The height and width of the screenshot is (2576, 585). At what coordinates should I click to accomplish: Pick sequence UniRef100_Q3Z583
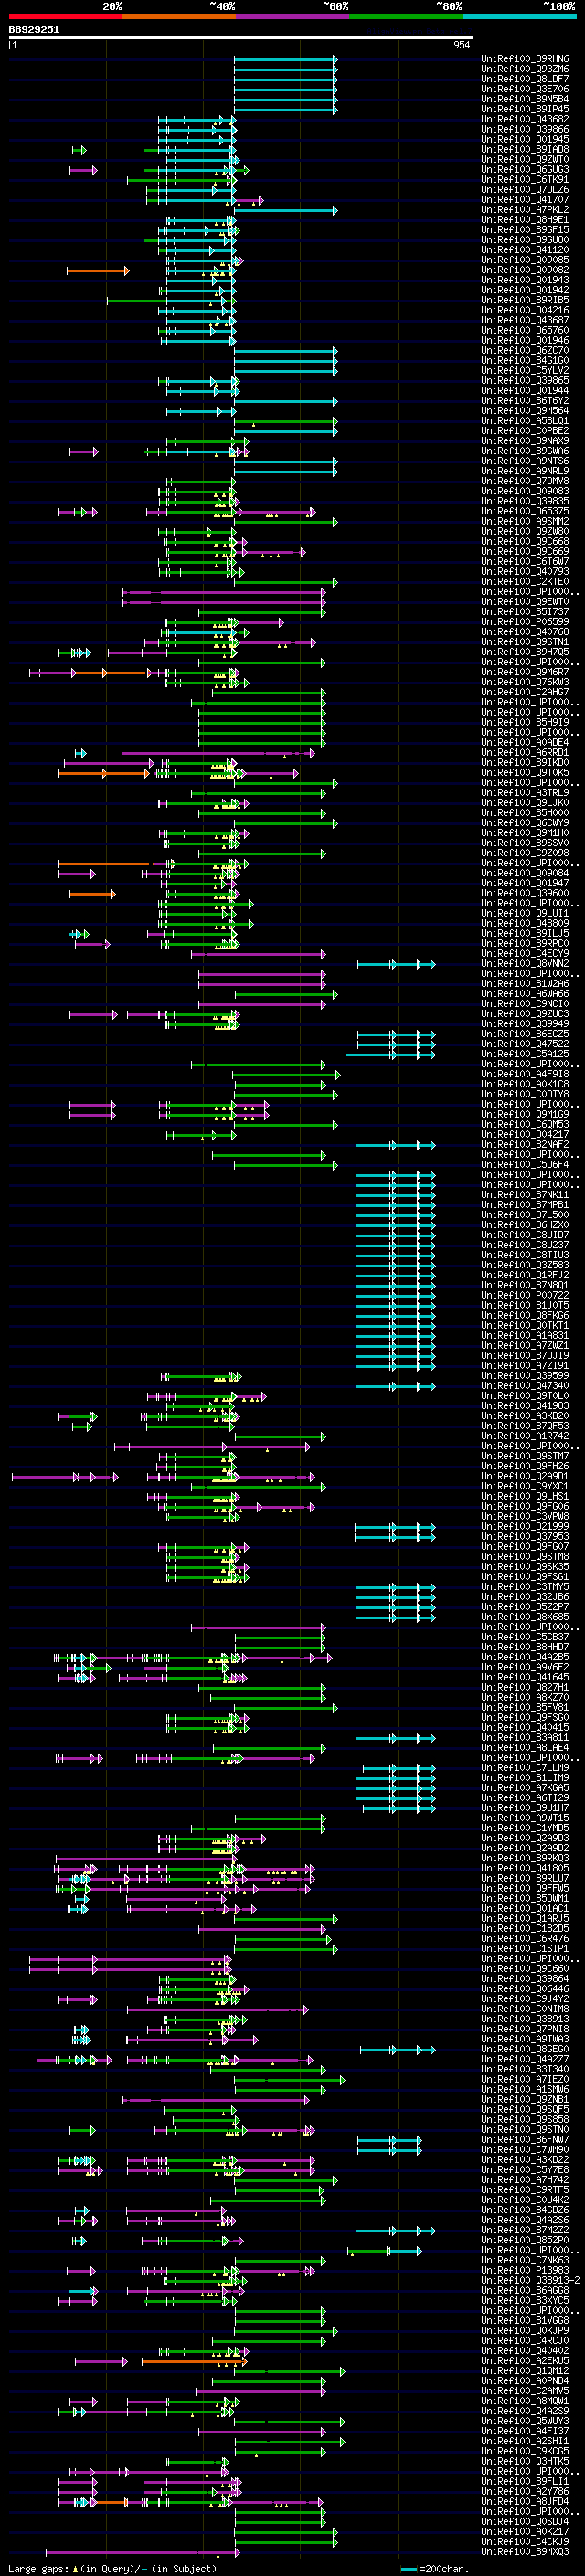(525, 1265)
